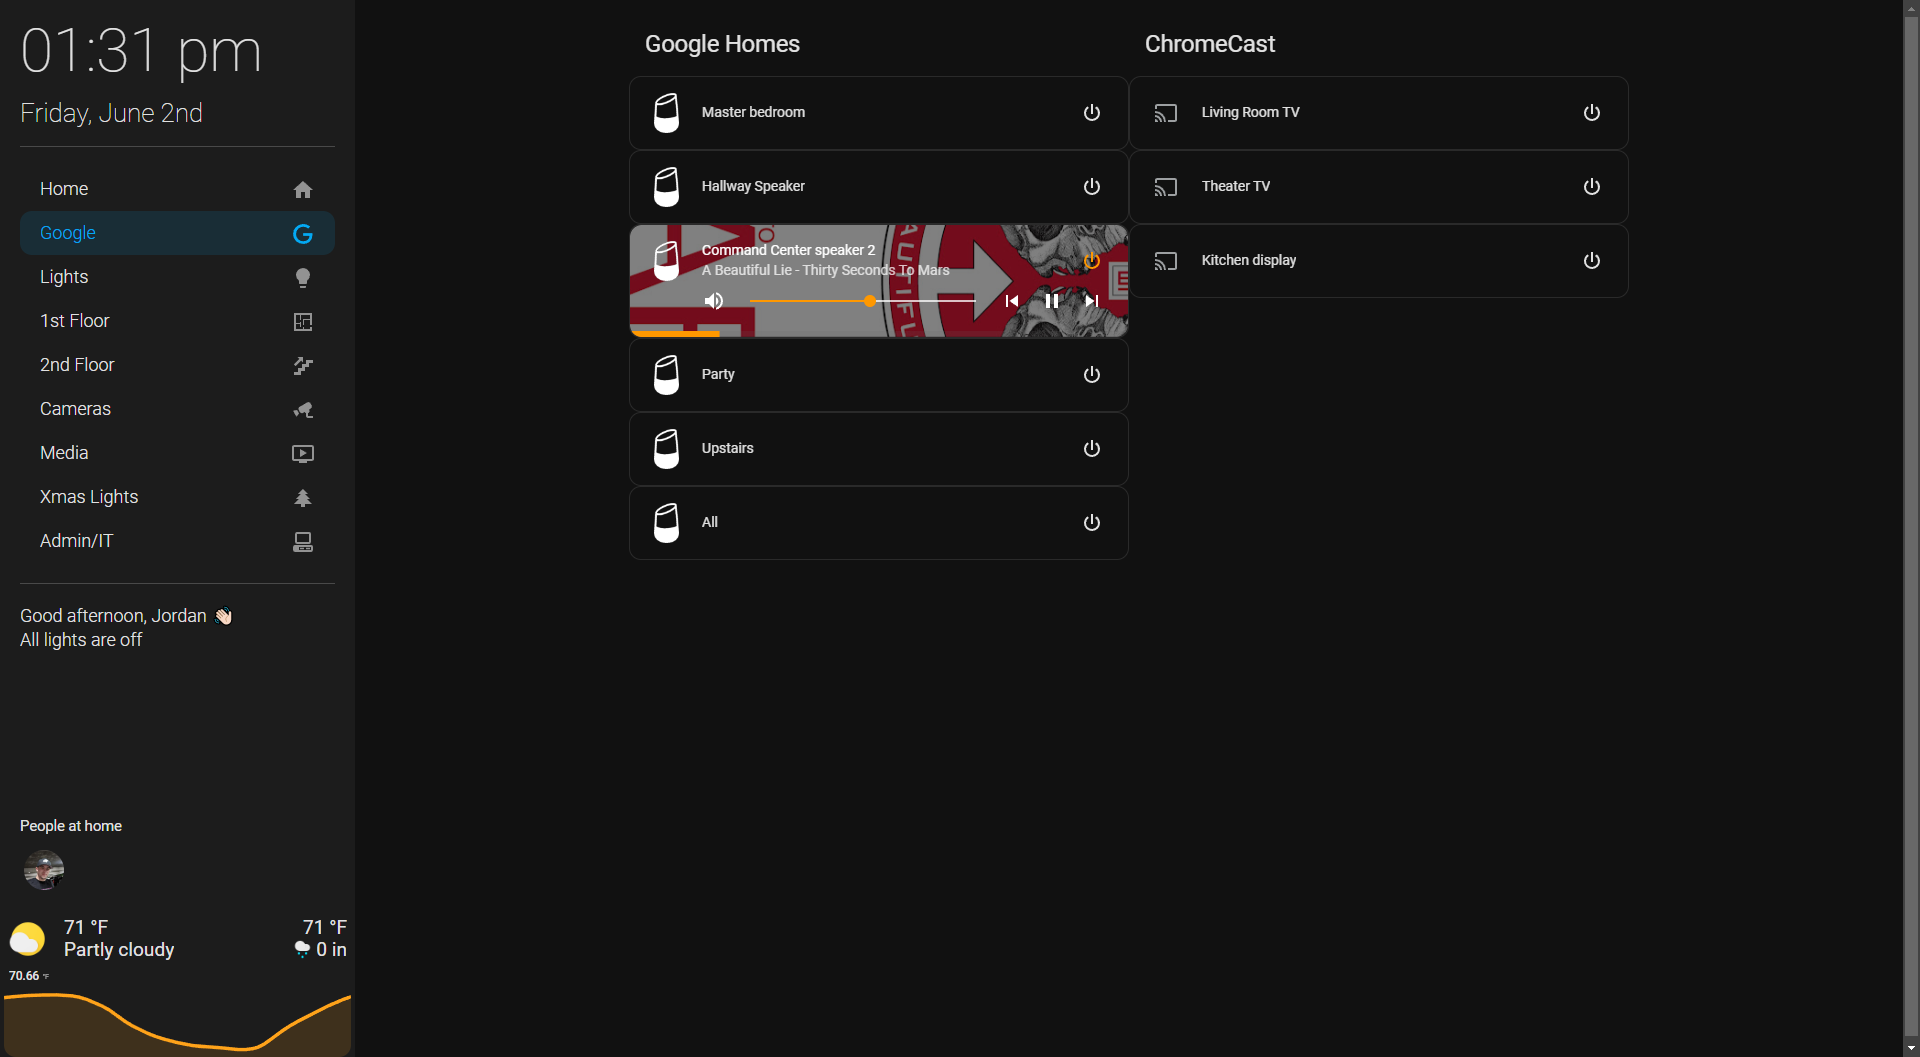Viewport: 1920px width, 1057px height.
Task: Click the Media sidebar icon
Action: (x=302, y=453)
